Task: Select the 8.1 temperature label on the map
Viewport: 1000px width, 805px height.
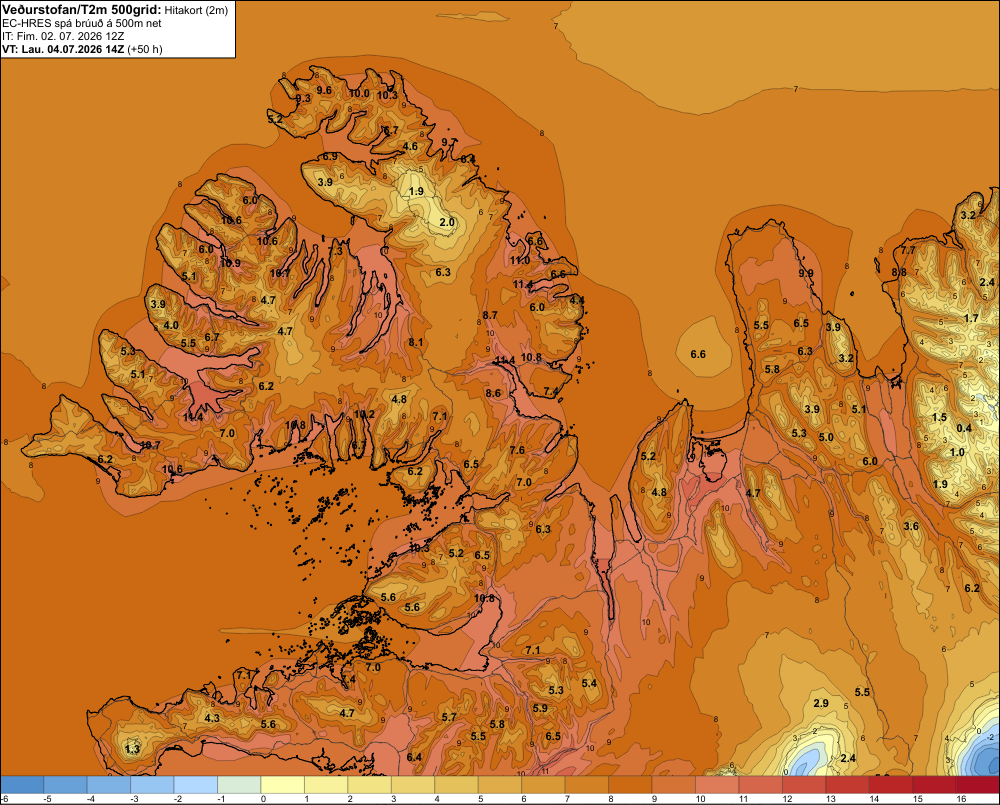Action: (x=416, y=343)
